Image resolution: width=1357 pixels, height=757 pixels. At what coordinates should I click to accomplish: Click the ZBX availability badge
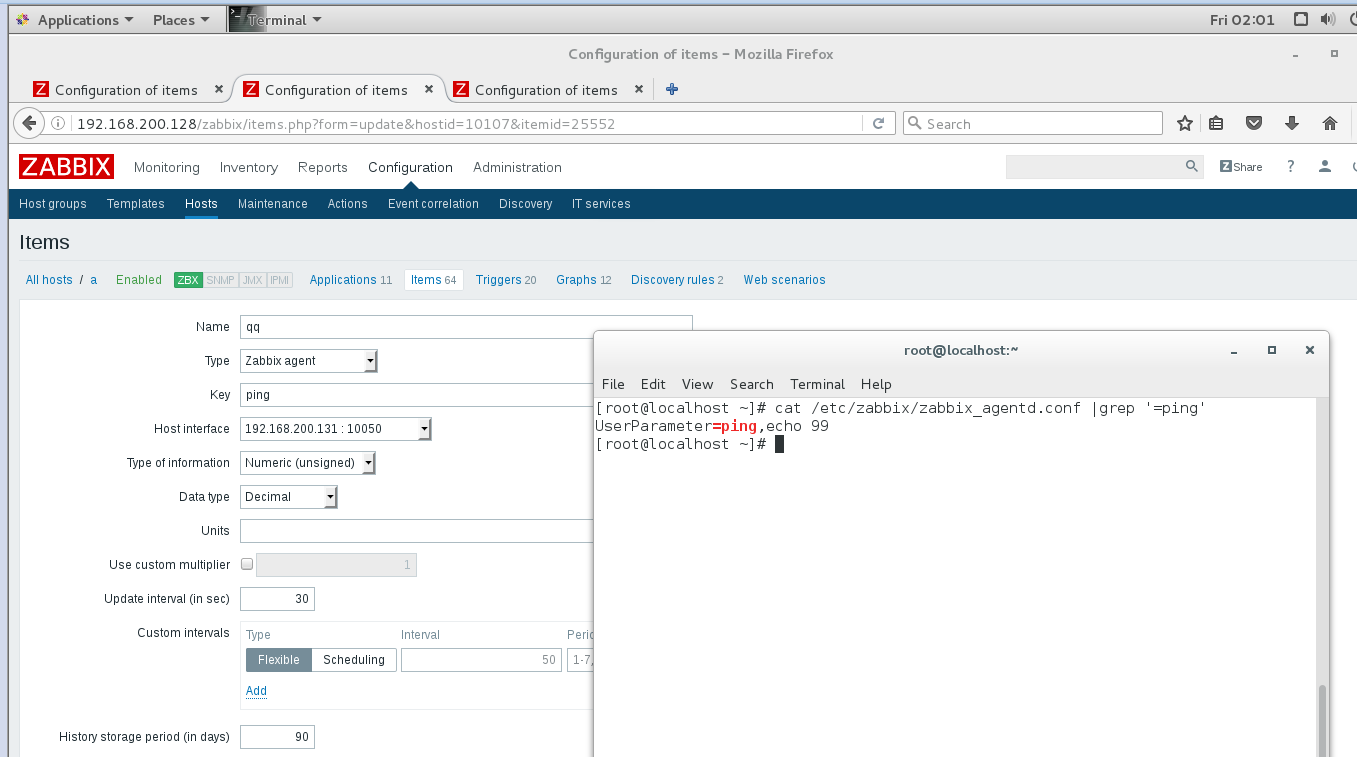pos(188,280)
